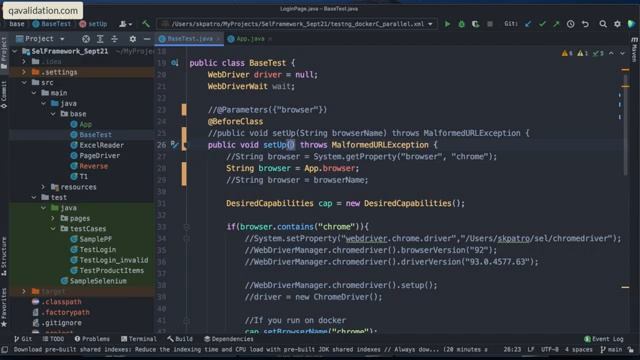The image size is (640, 360).
Task: Select opened file target icon in Project panel
Action: pos(86,39)
